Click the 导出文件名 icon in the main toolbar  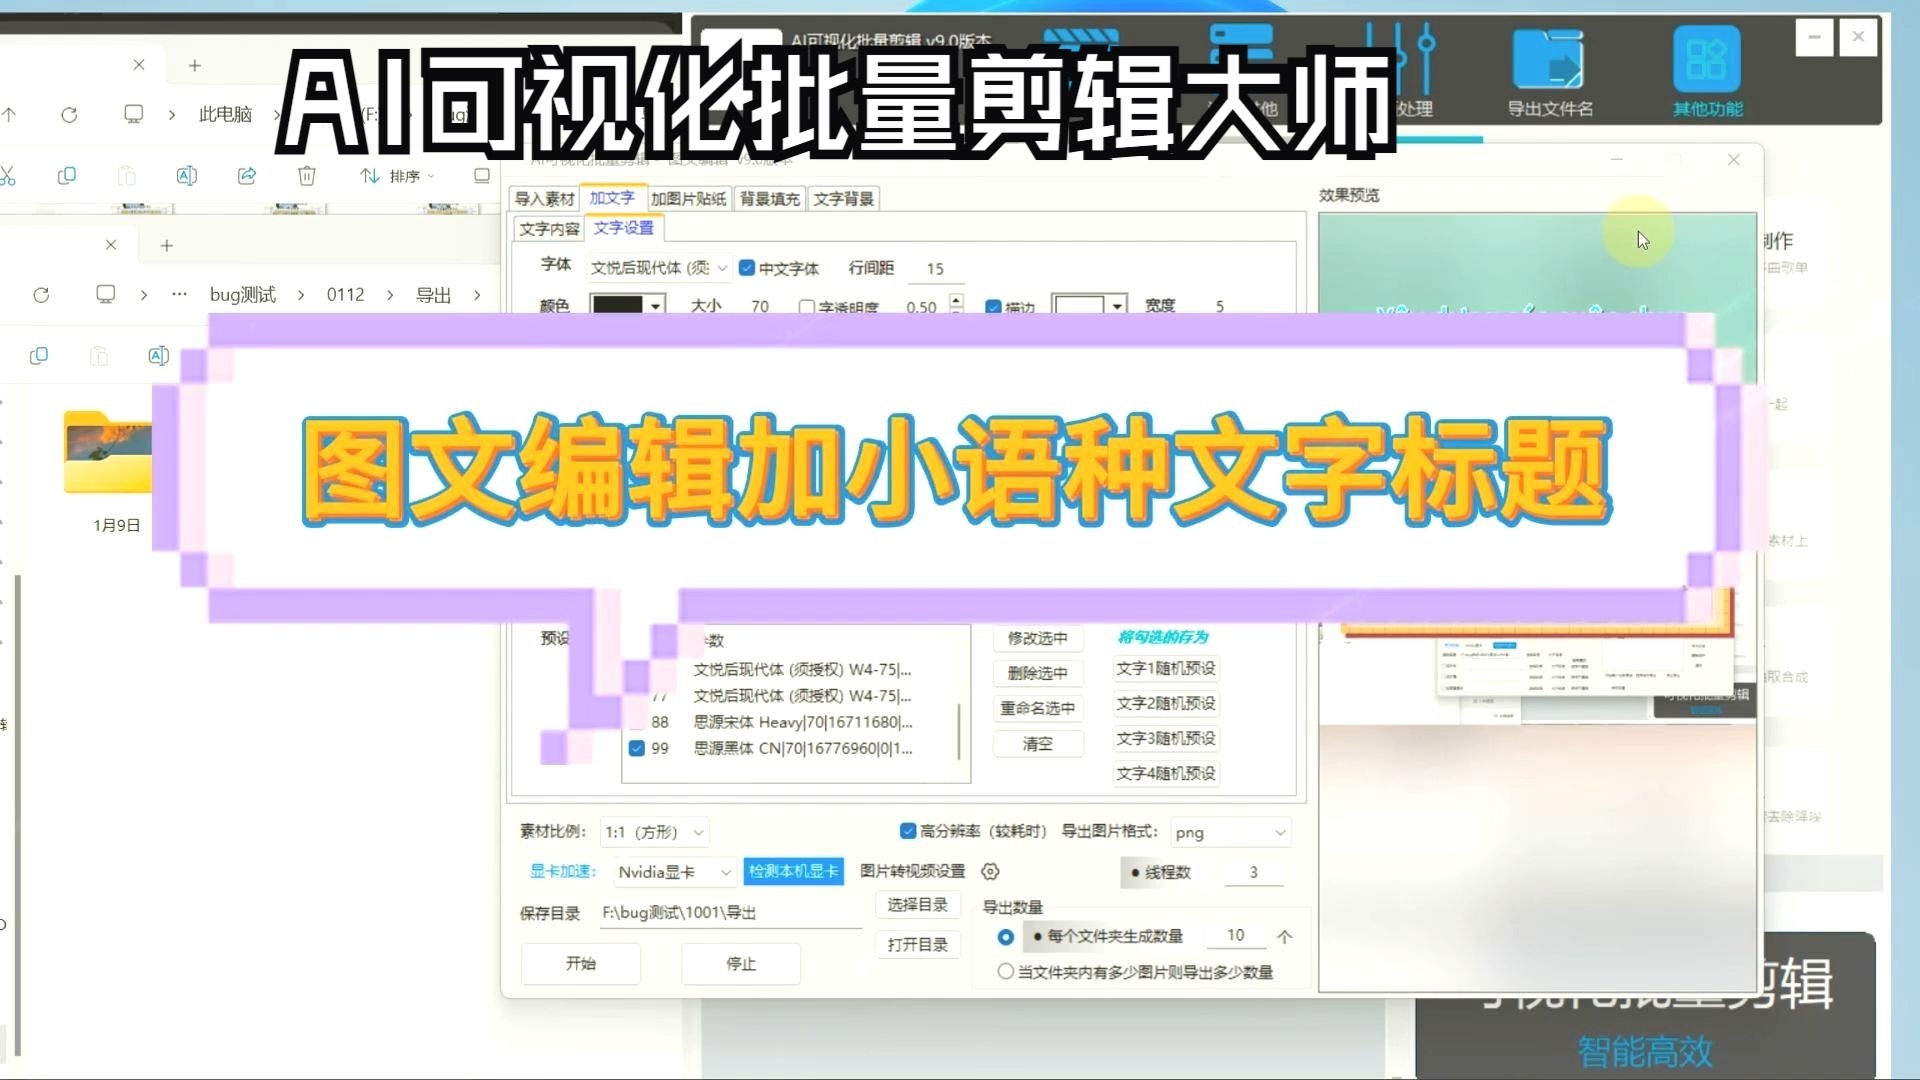[x=1549, y=73]
